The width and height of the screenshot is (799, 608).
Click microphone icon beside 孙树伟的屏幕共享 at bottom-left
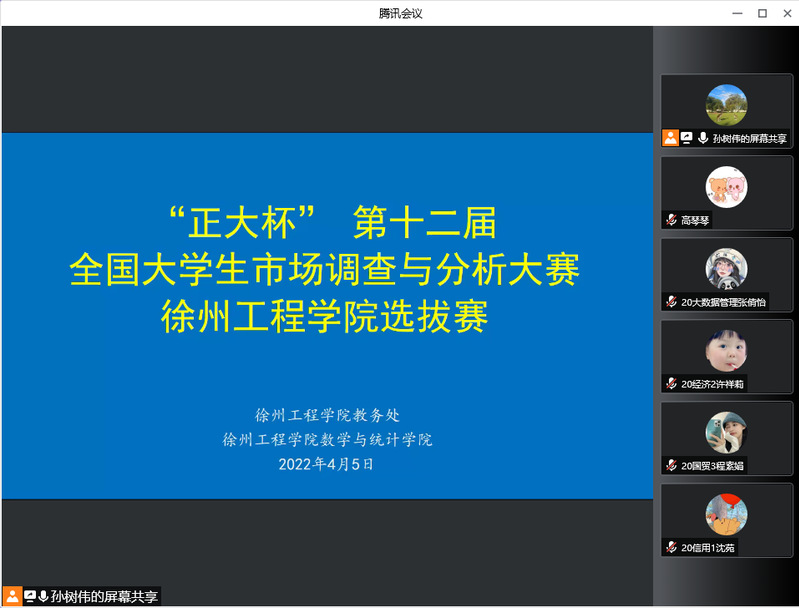[43, 596]
